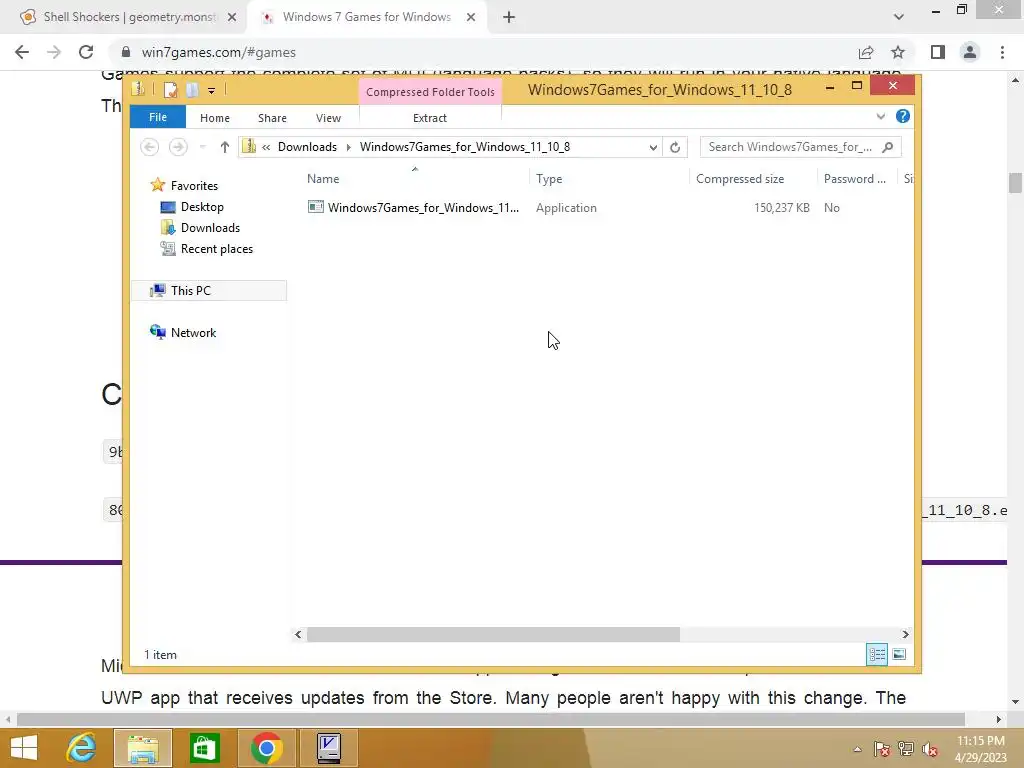The width and height of the screenshot is (1024, 768).
Task: Open the Chrome profile avatar menu
Action: coord(970,52)
